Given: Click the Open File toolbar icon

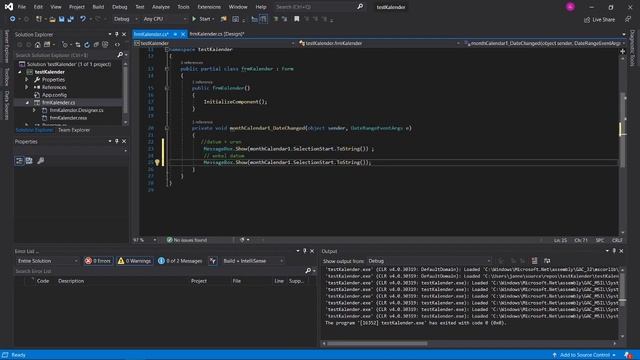Looking at the screenshot, I should click(52, 19).
